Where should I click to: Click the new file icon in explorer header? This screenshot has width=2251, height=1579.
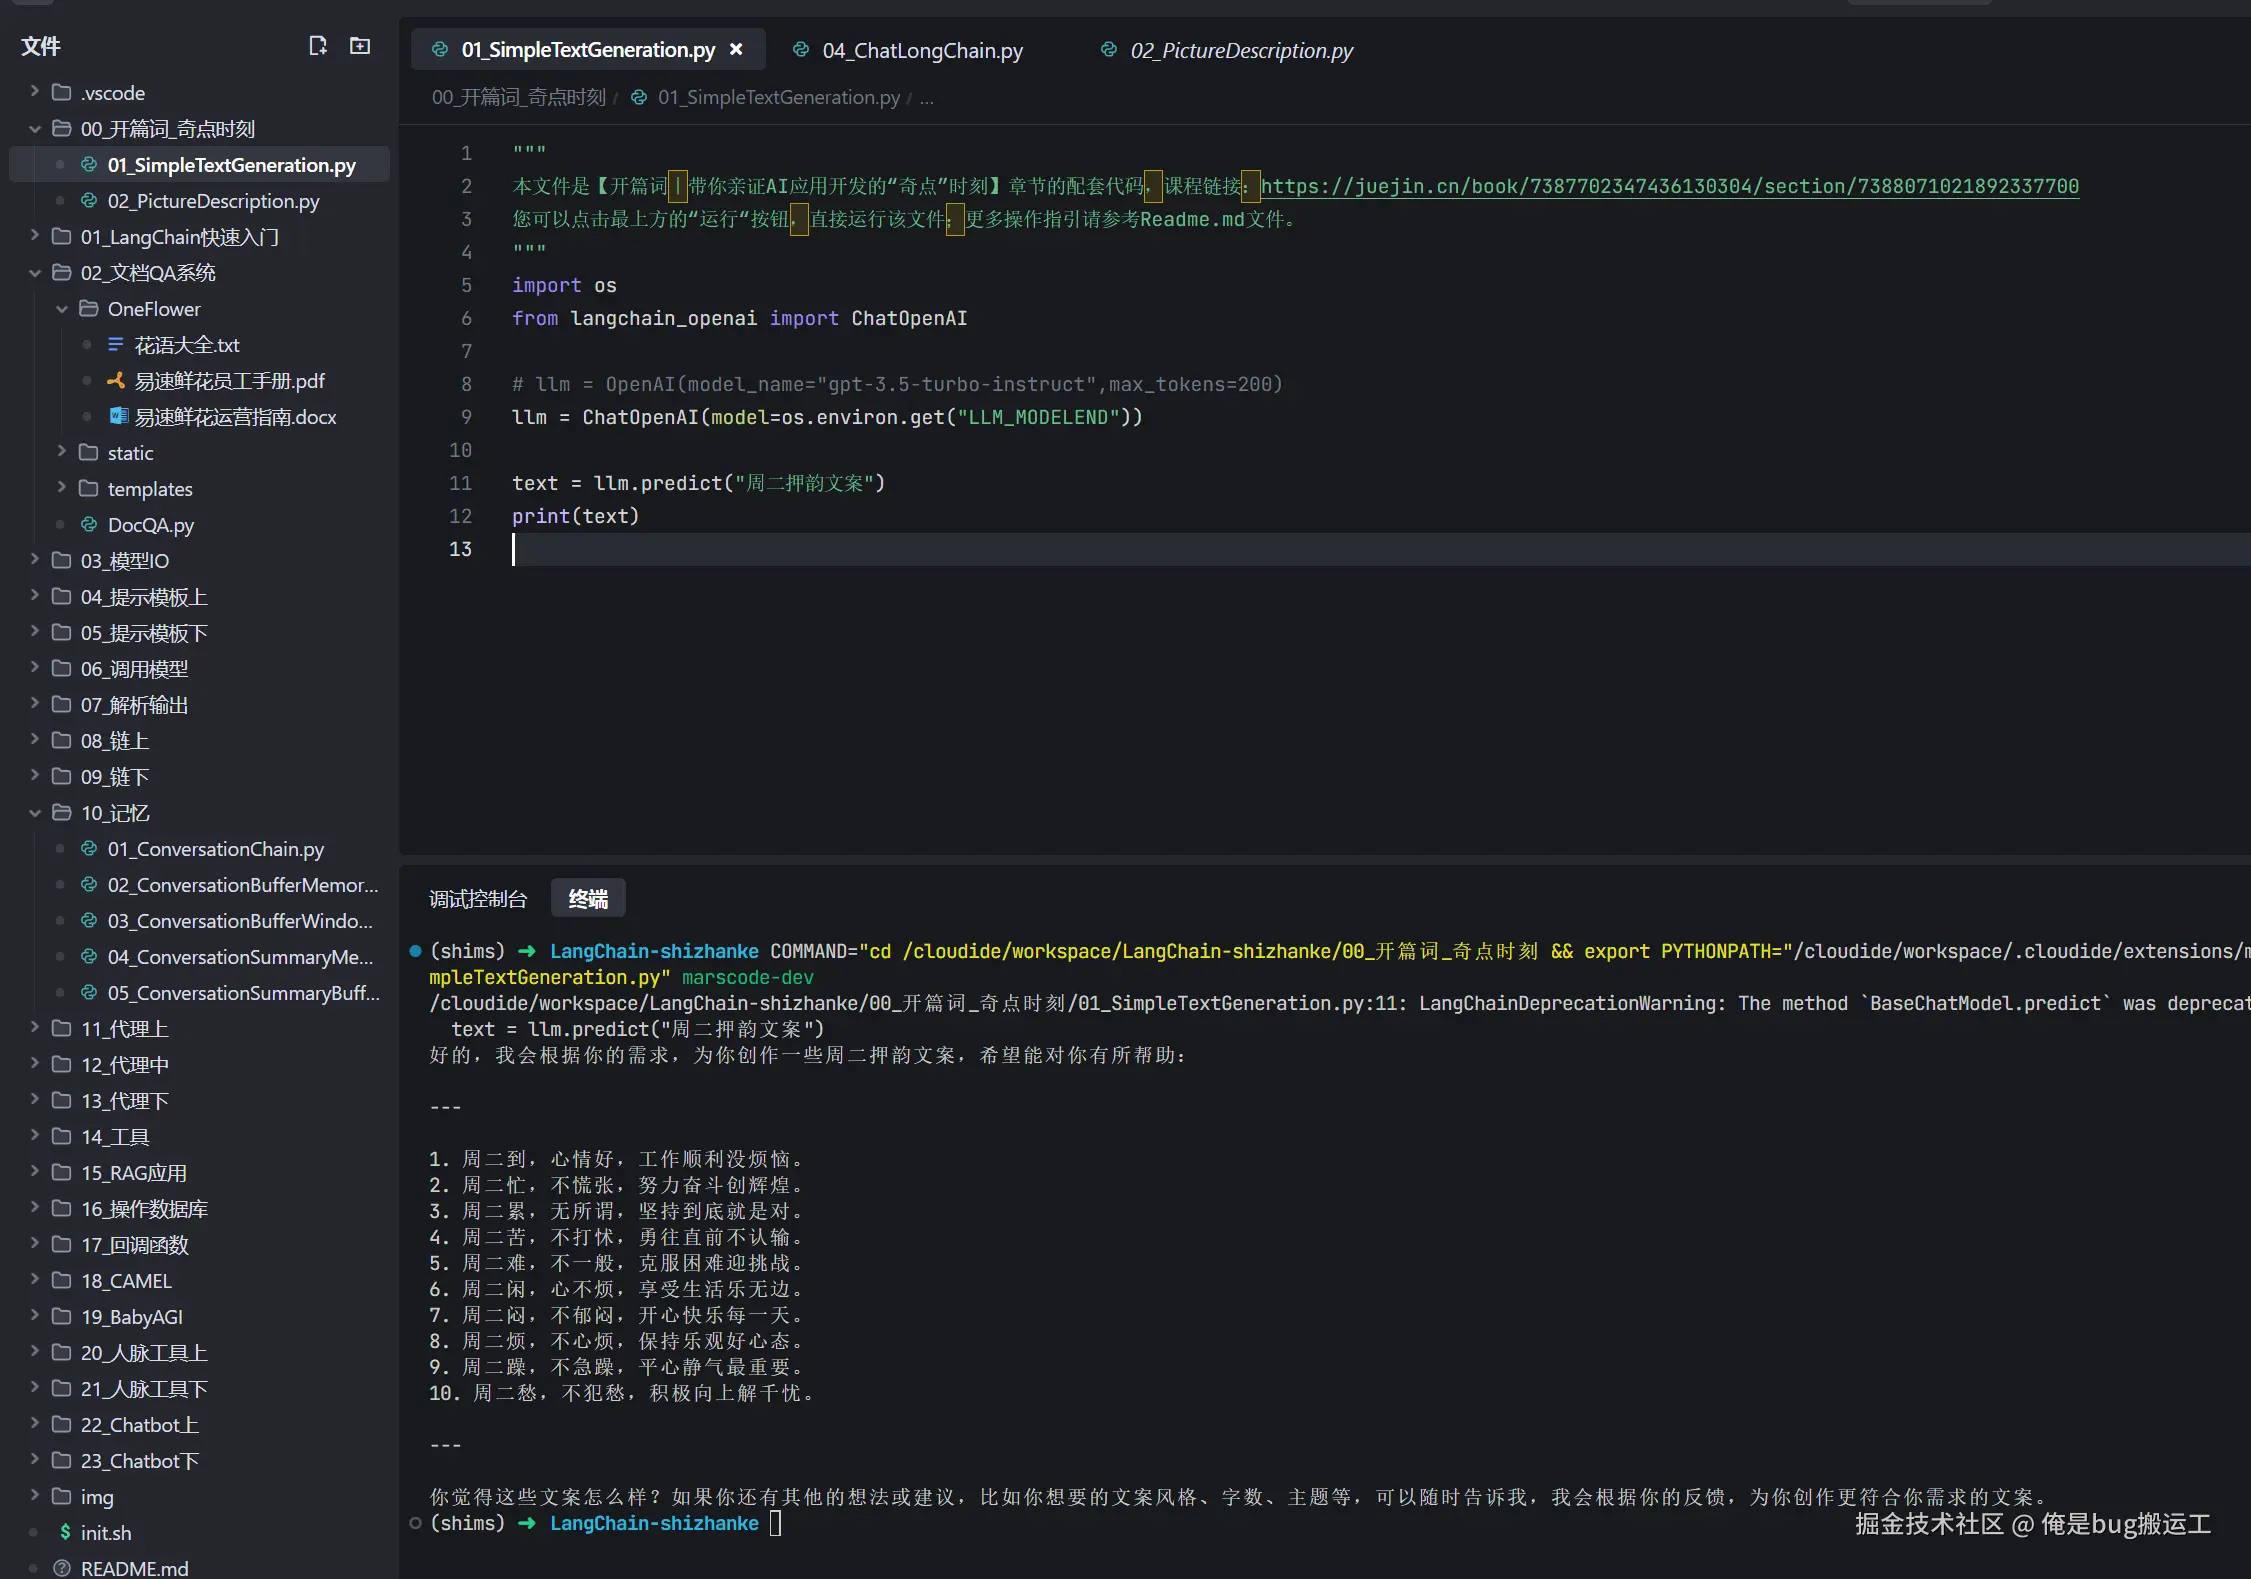[x=318, y=46]
